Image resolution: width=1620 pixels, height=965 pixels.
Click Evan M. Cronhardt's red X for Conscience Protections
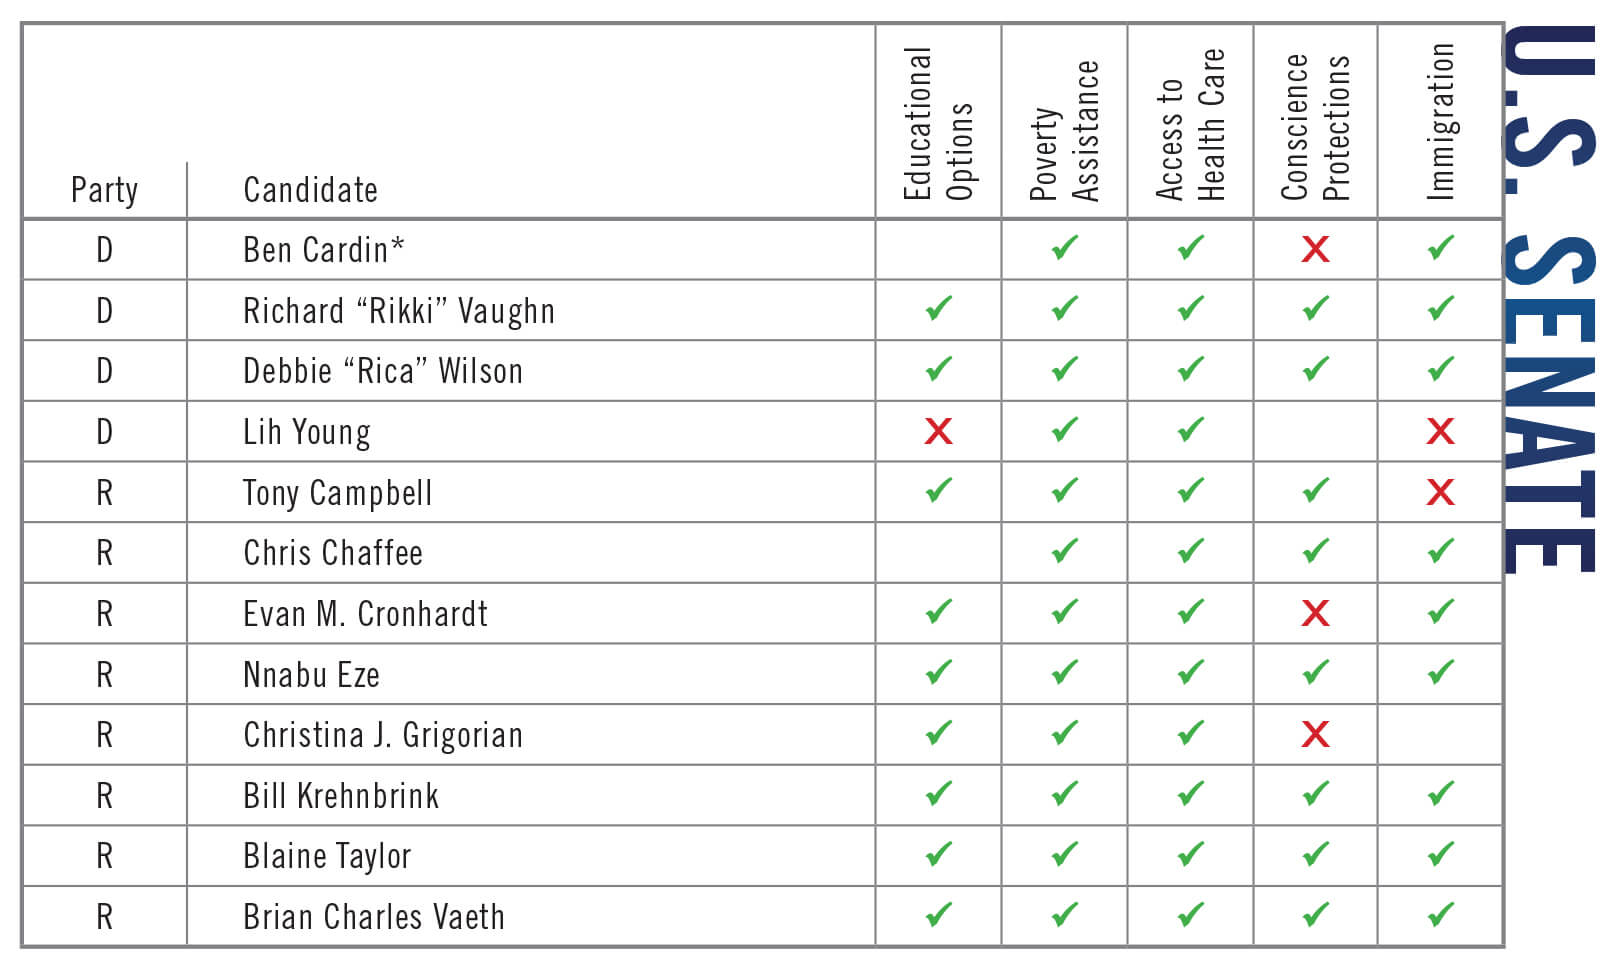tap(1315, 613)
